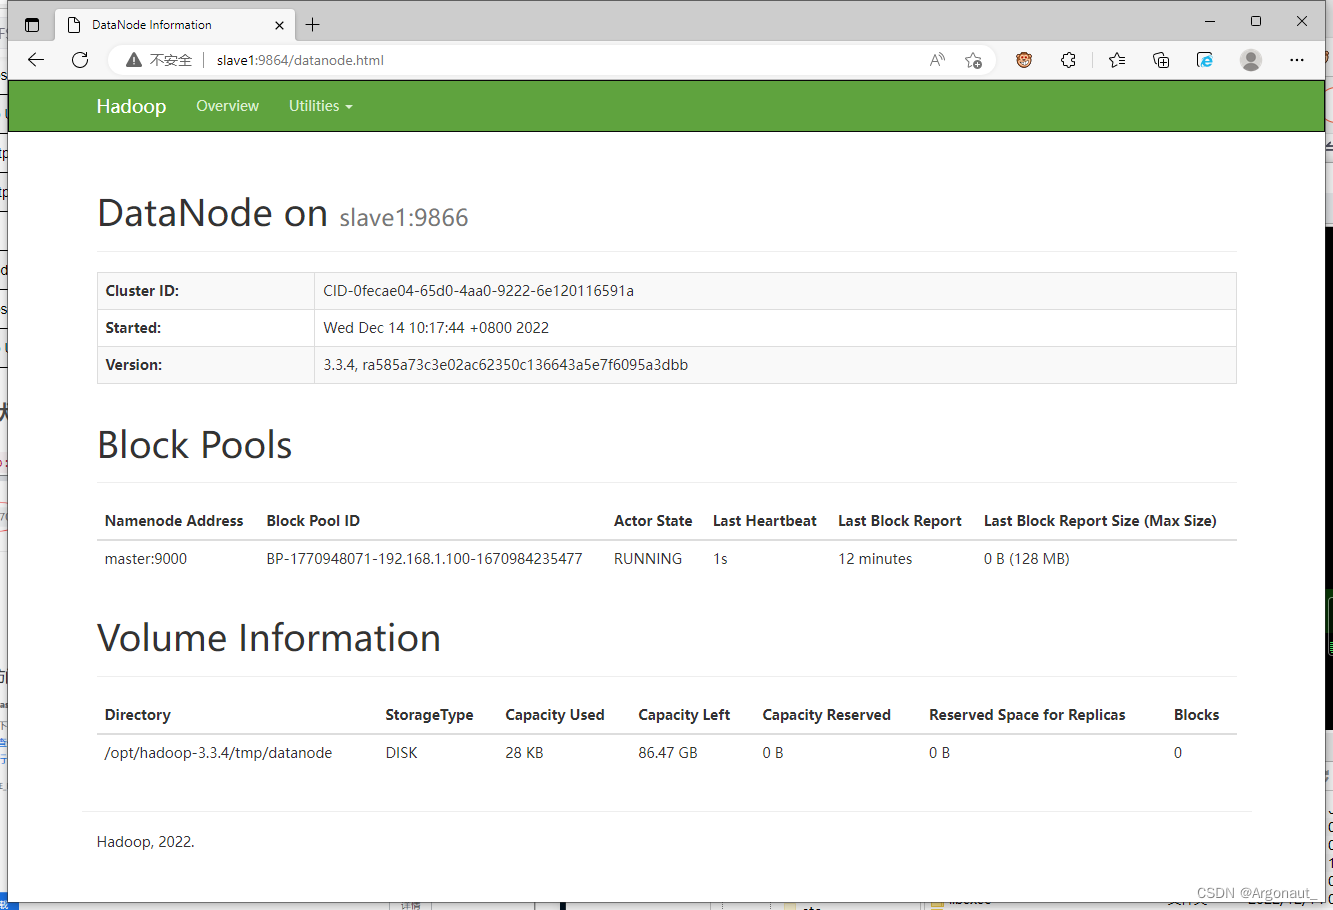This screenshot has height=910, width=1333.
Task: Click the RUNNING actor state cell
Action: pos(648,559)
